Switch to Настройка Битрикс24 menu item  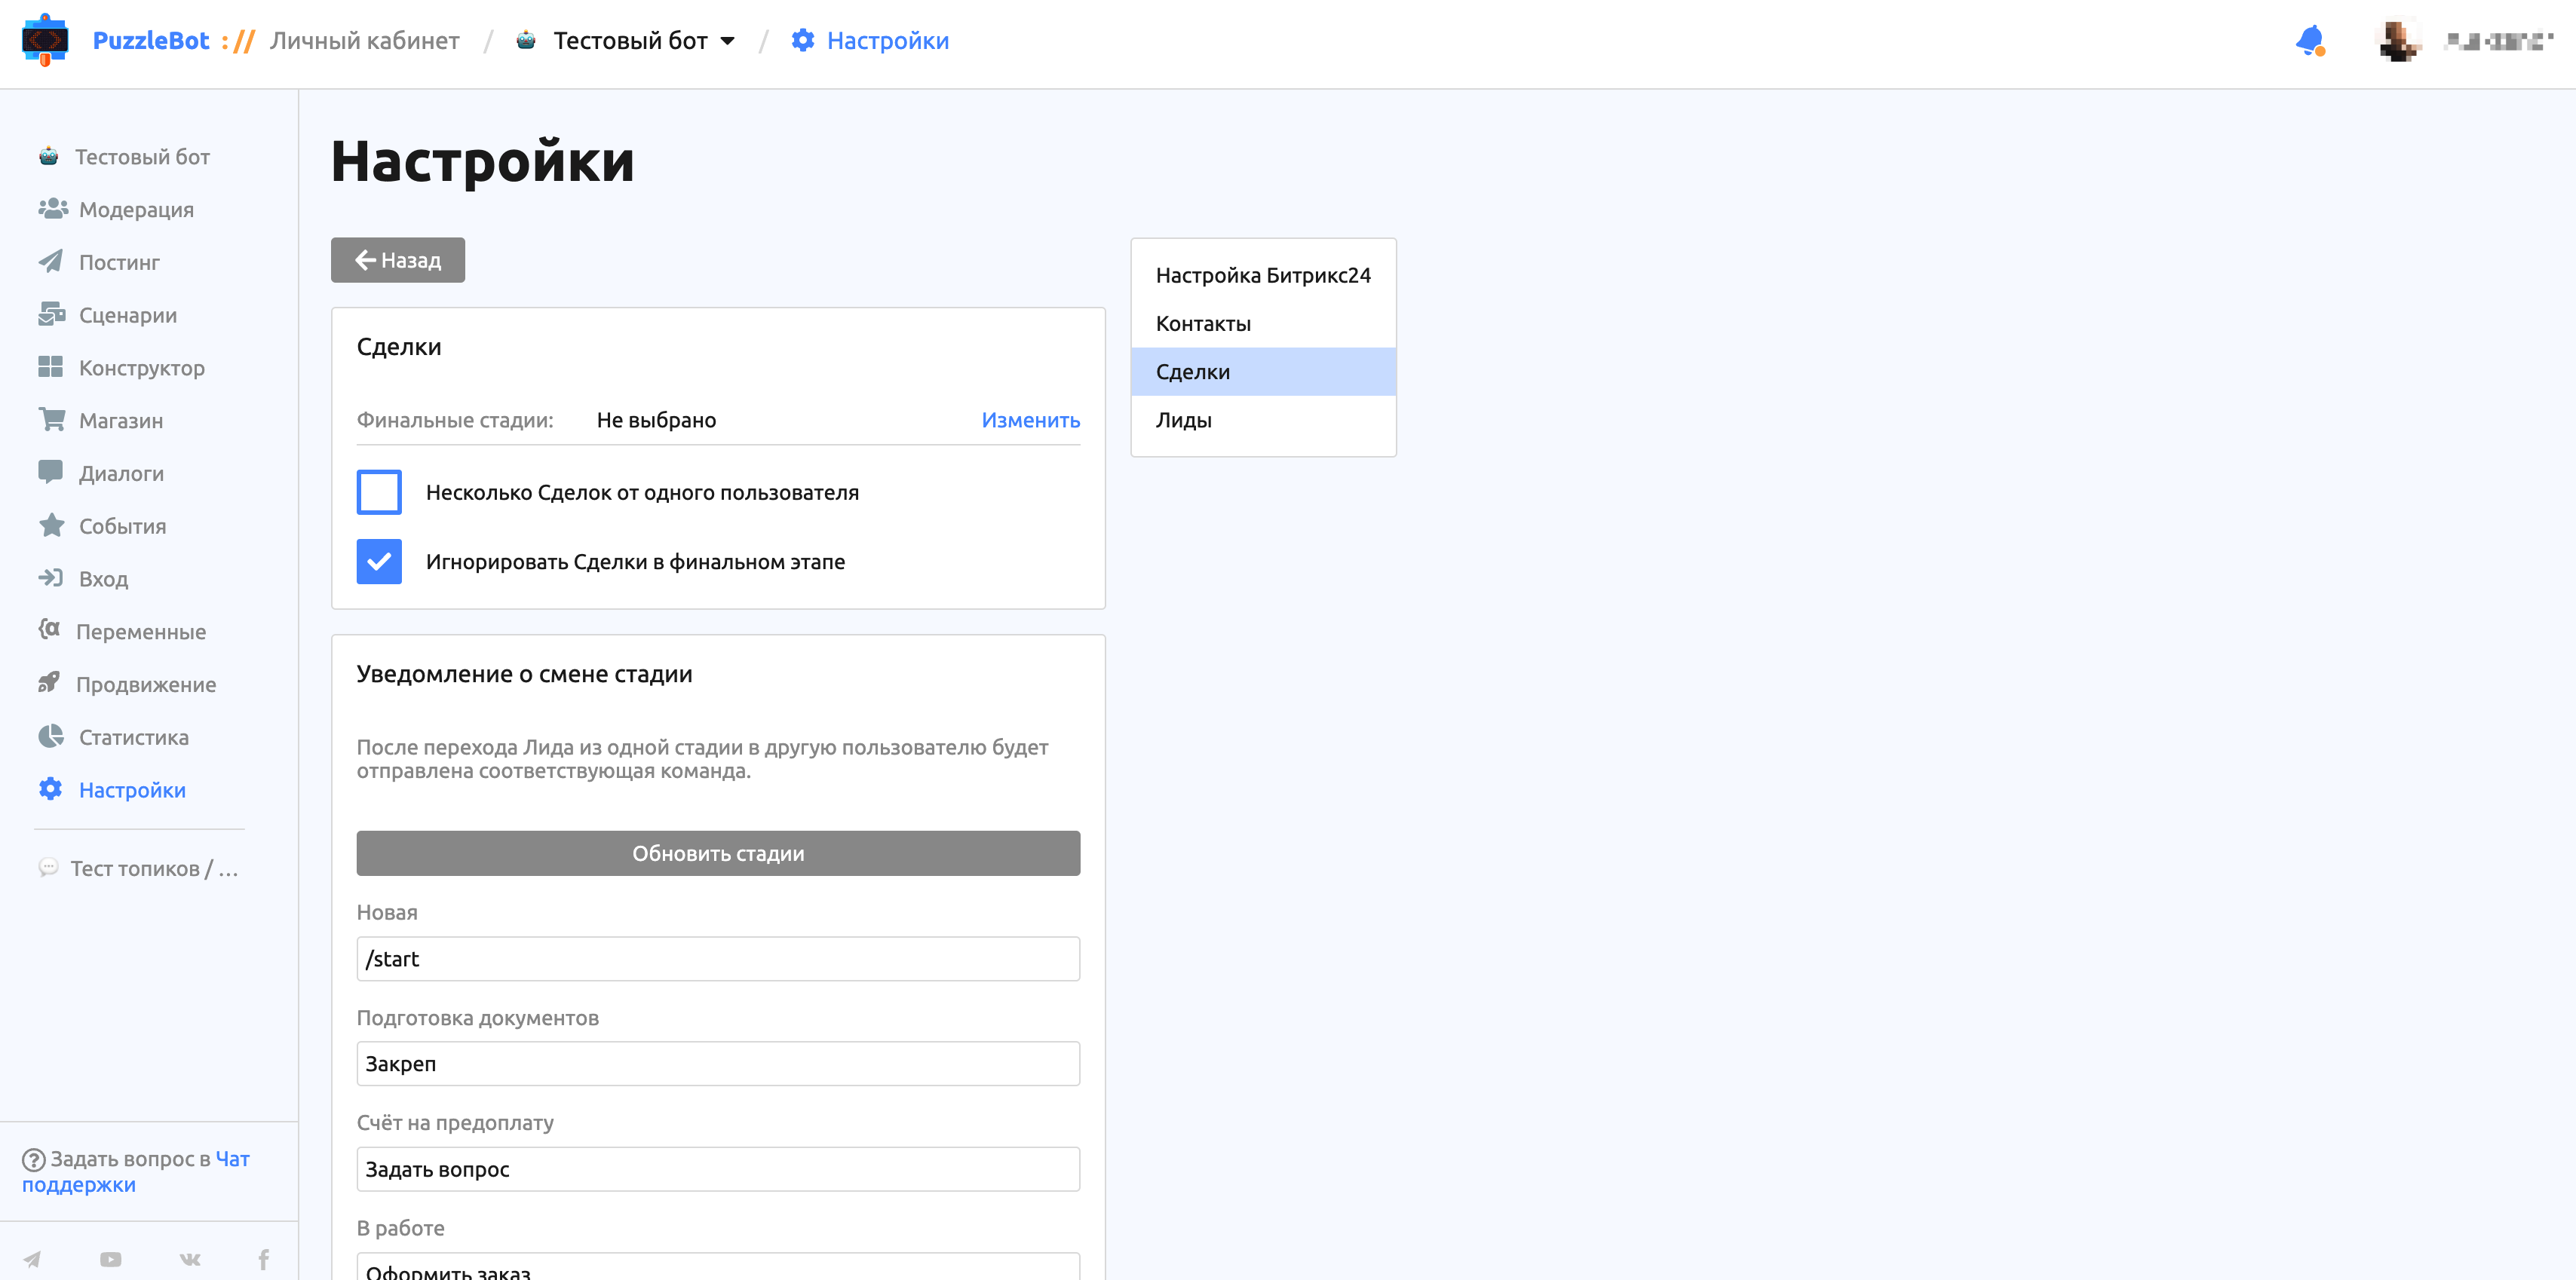pos(1262,276)
